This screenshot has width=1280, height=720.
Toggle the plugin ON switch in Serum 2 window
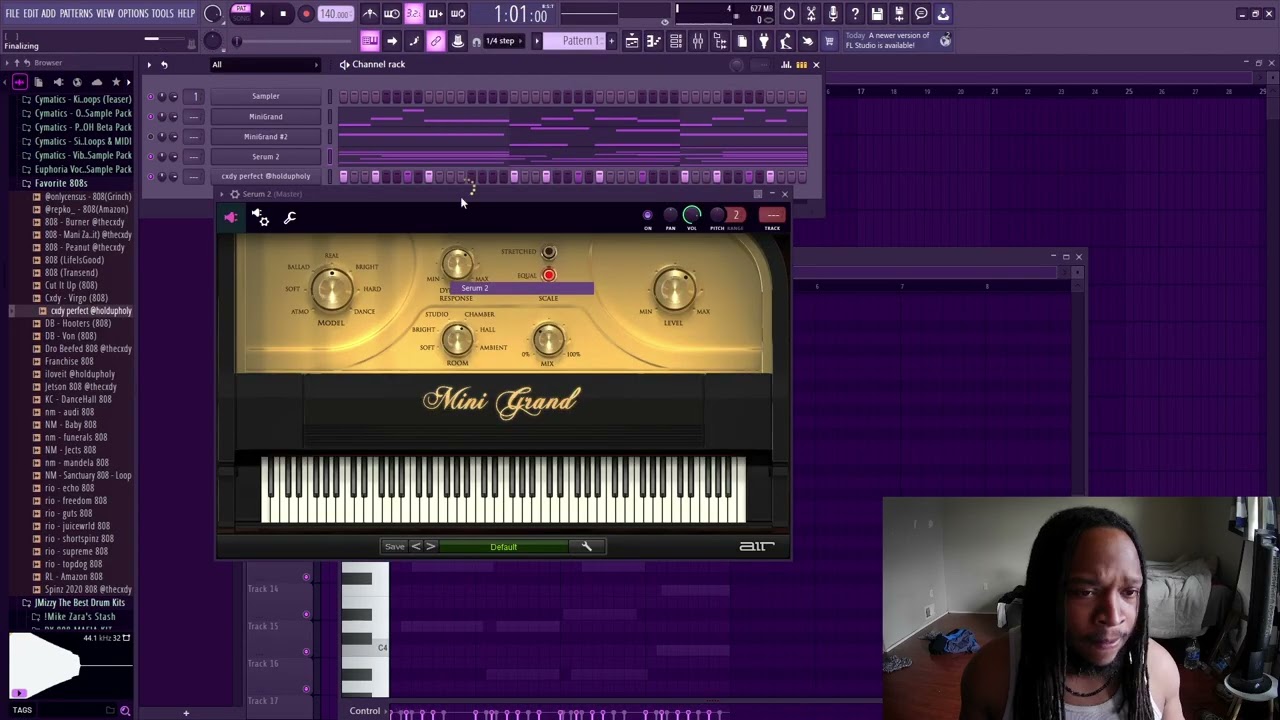[x=647, y=215]
